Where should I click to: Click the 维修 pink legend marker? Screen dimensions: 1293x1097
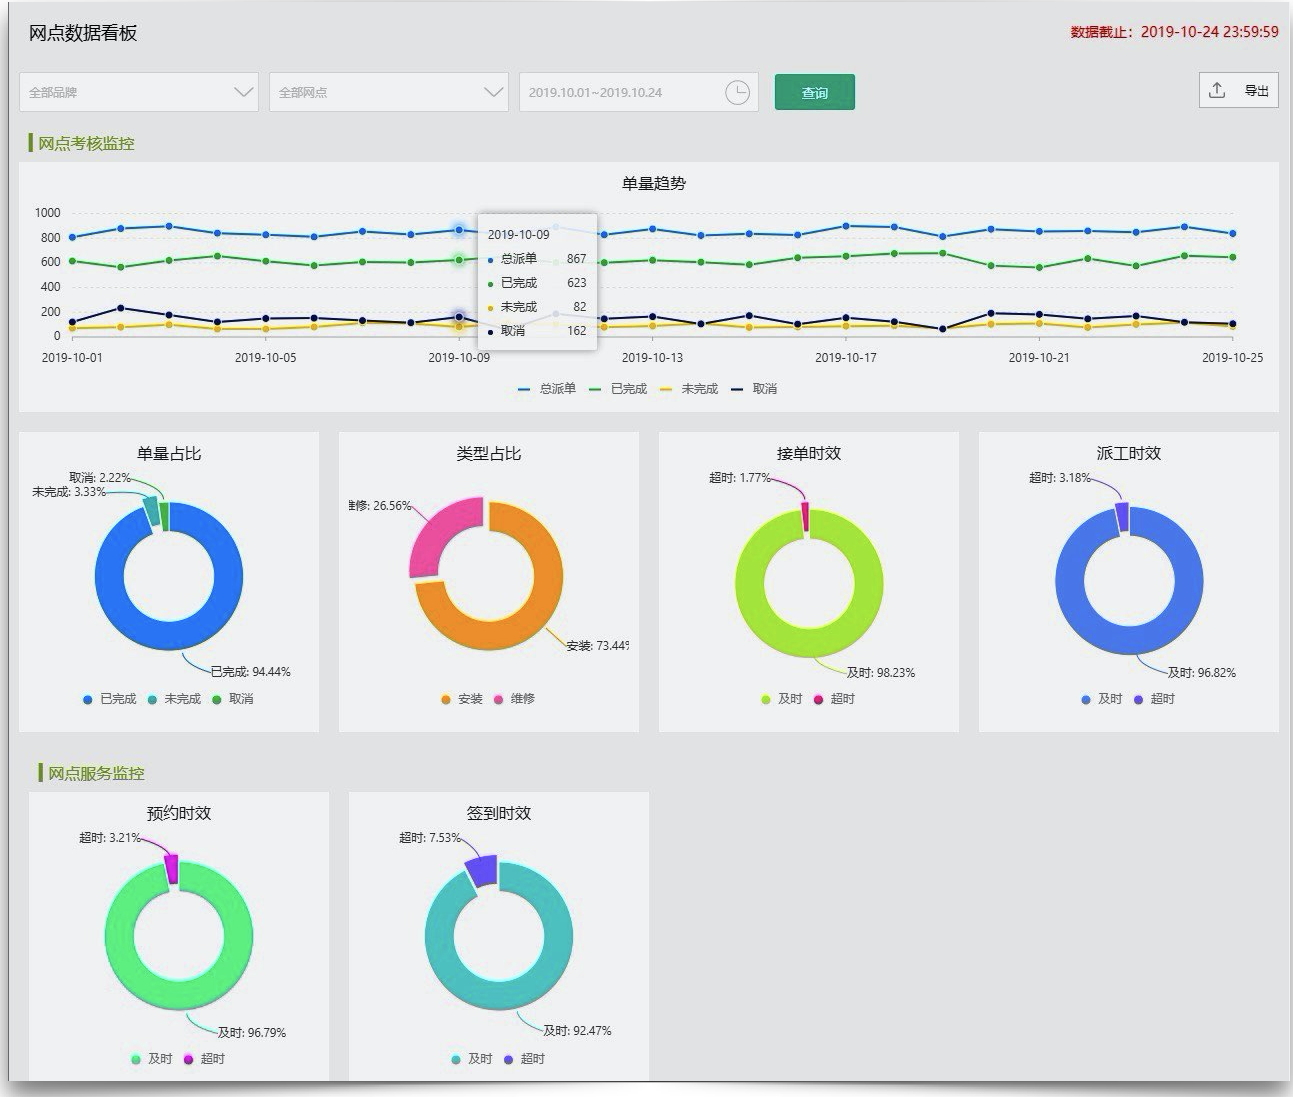point(498,699)
